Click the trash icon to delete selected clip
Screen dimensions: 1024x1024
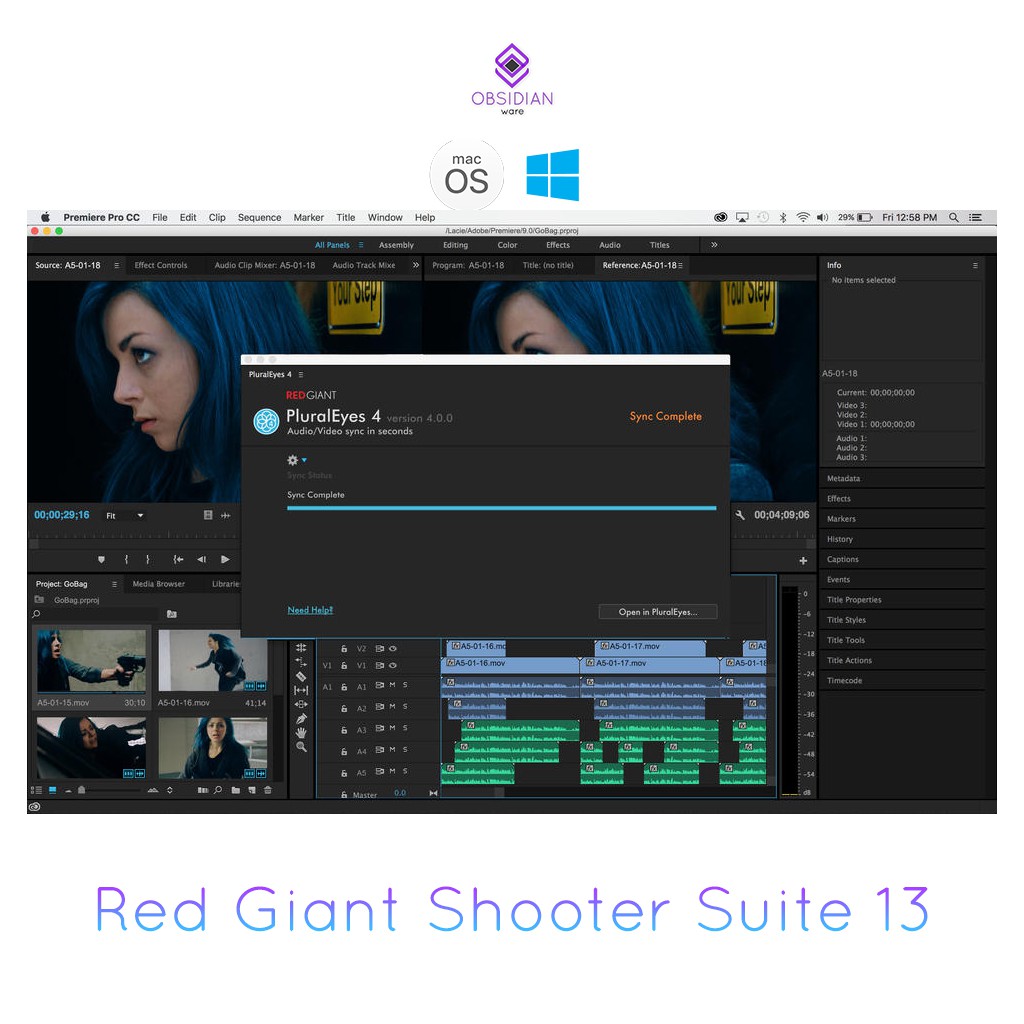click(266, 791)
